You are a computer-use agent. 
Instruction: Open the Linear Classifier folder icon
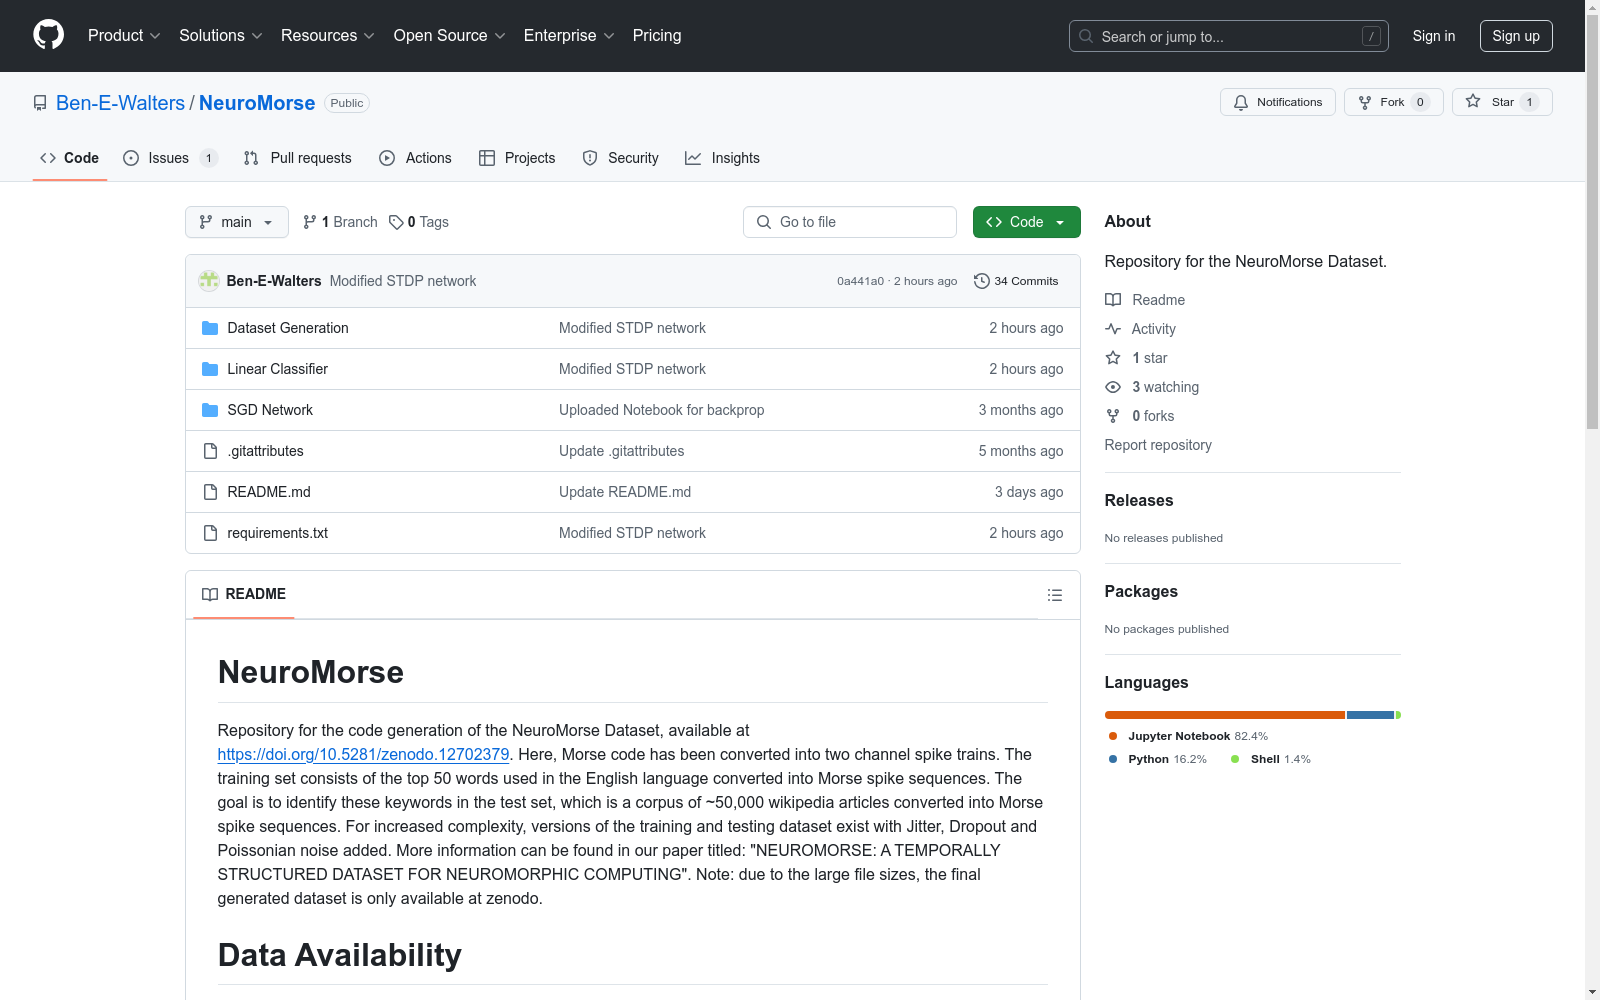tap(210, 369)
